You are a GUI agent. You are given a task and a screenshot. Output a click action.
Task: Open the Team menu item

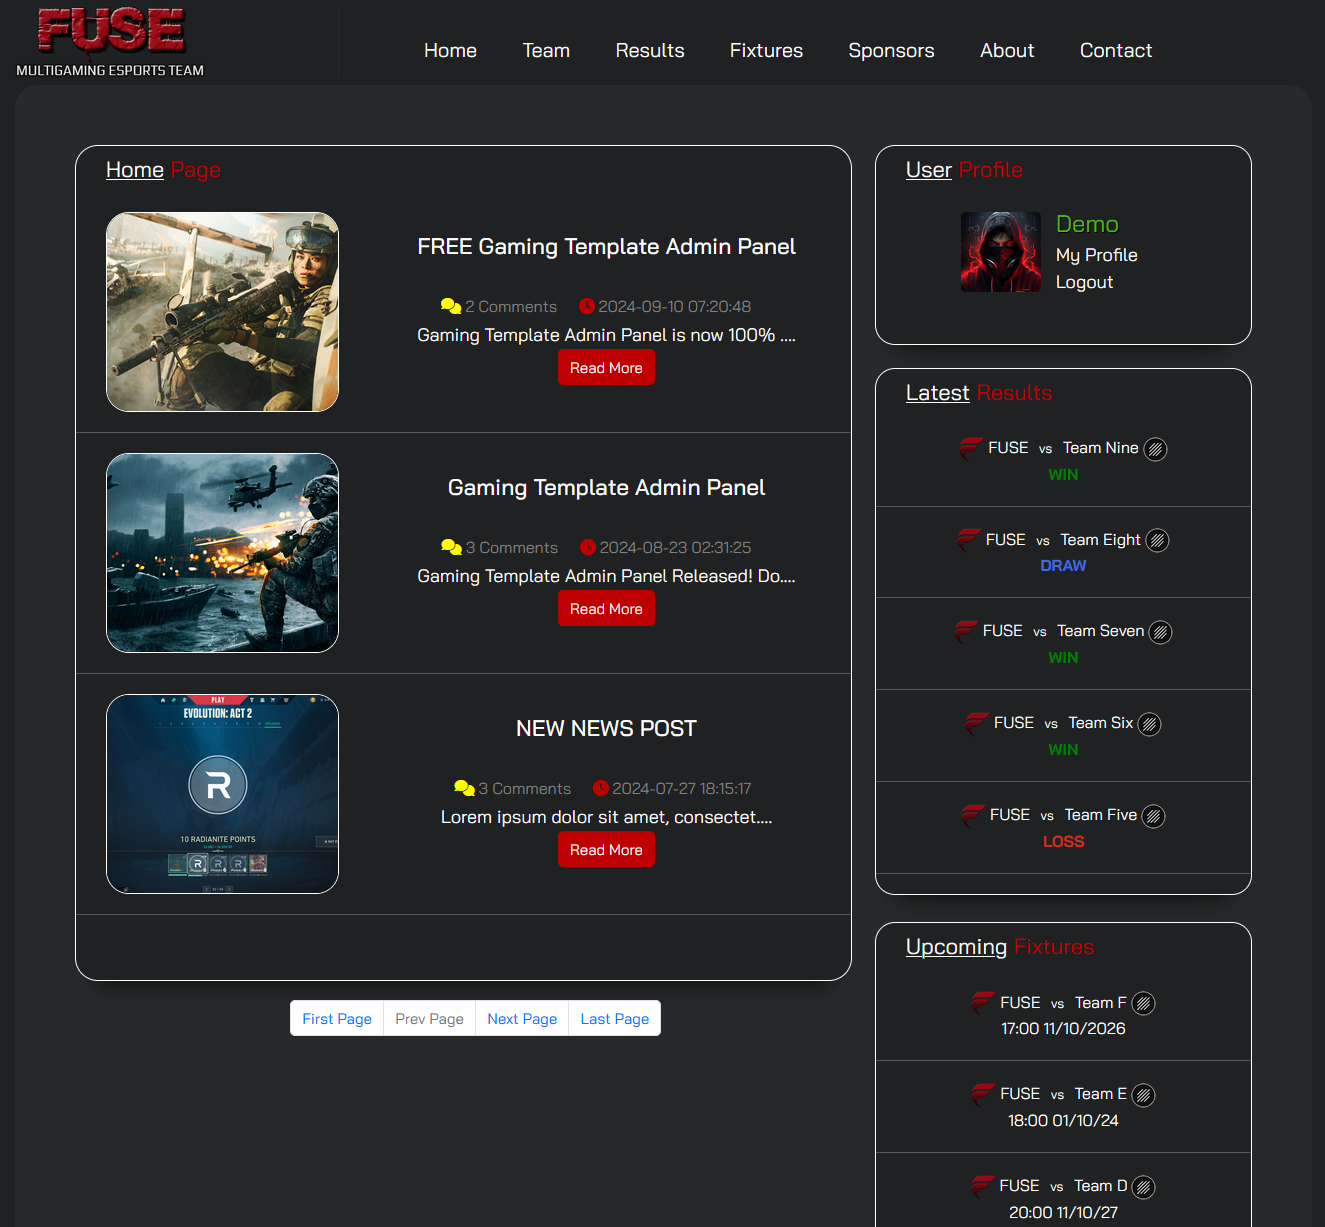546,50
